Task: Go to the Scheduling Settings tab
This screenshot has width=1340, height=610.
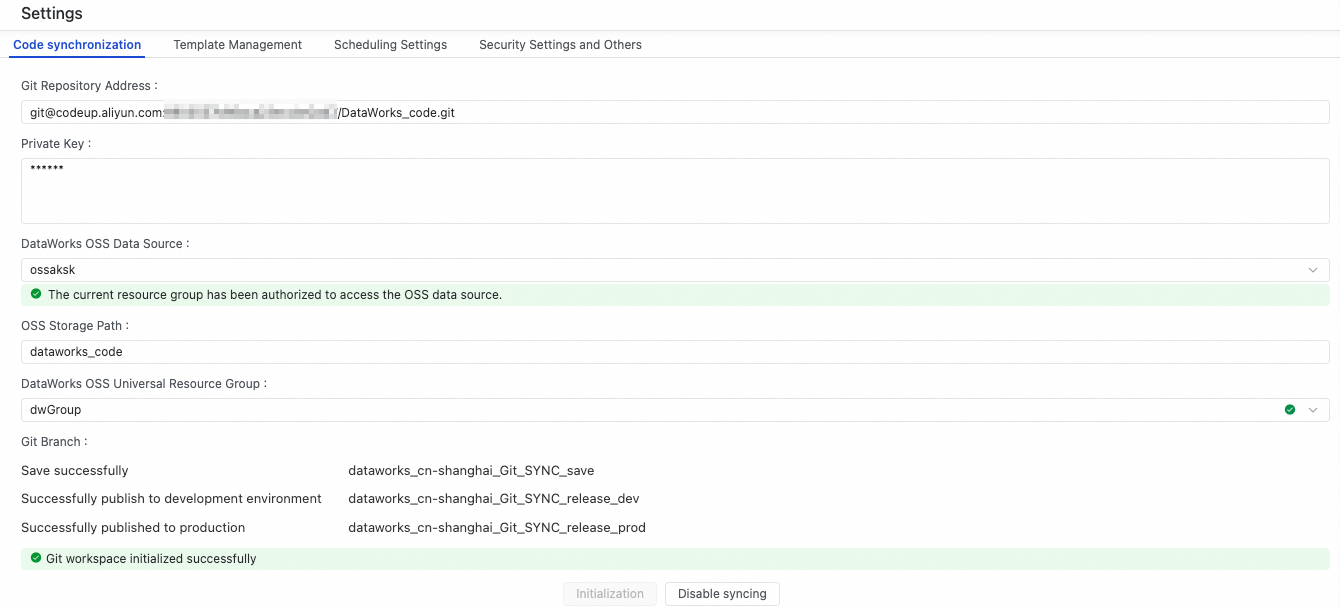Action: pos(390,45)
